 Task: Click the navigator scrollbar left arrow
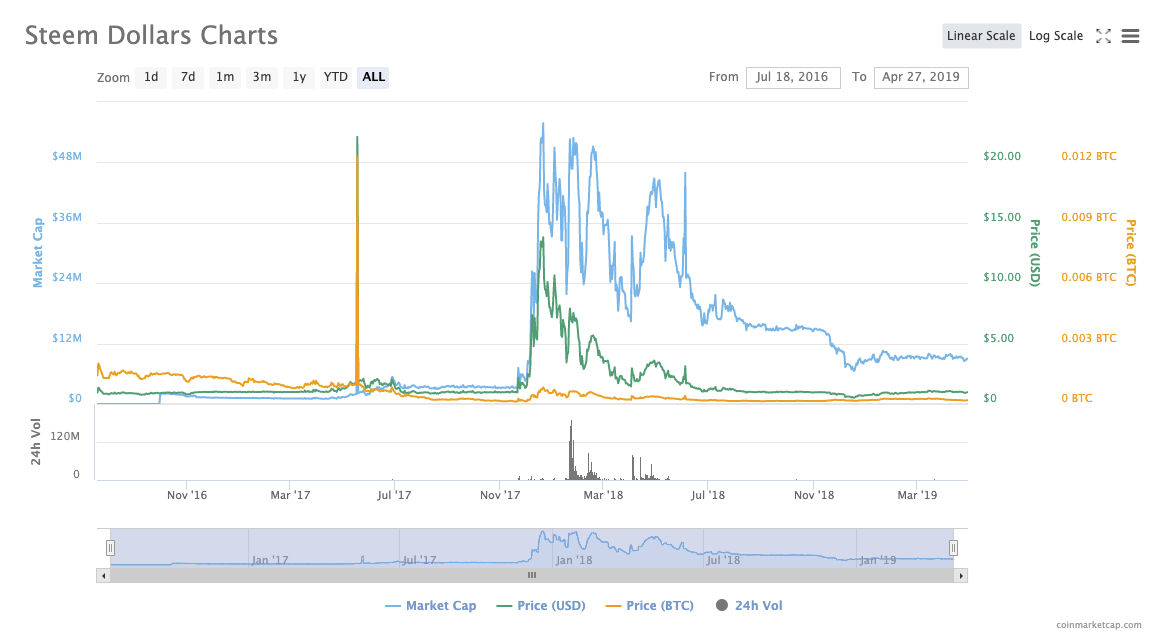(104, 576)
